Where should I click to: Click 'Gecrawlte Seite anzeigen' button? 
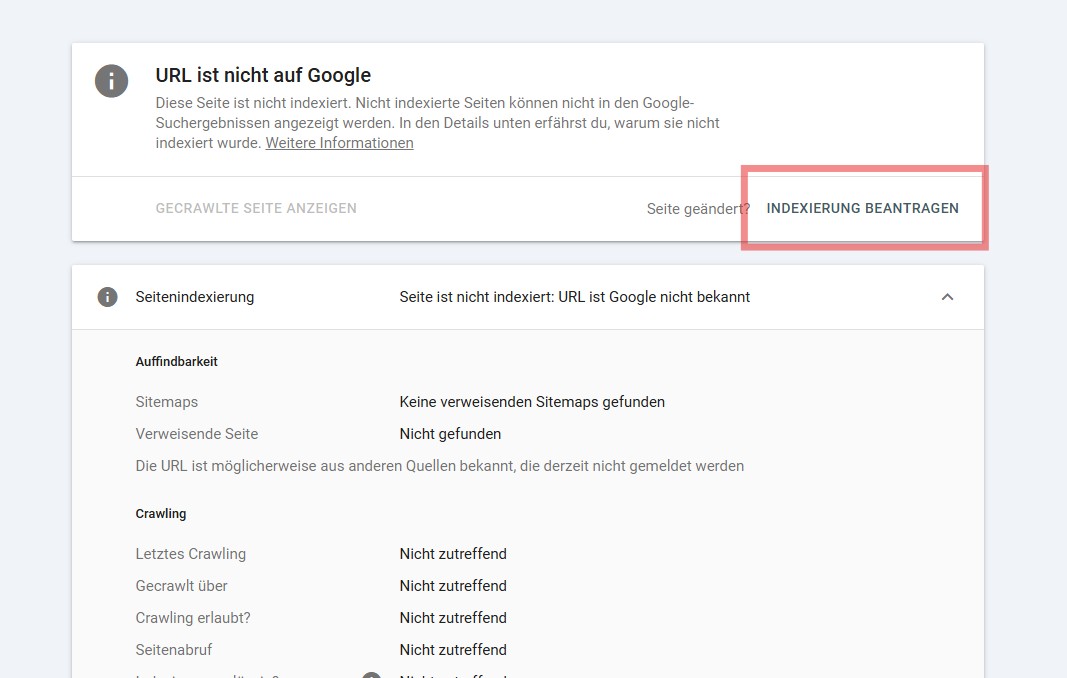point(256,208)
